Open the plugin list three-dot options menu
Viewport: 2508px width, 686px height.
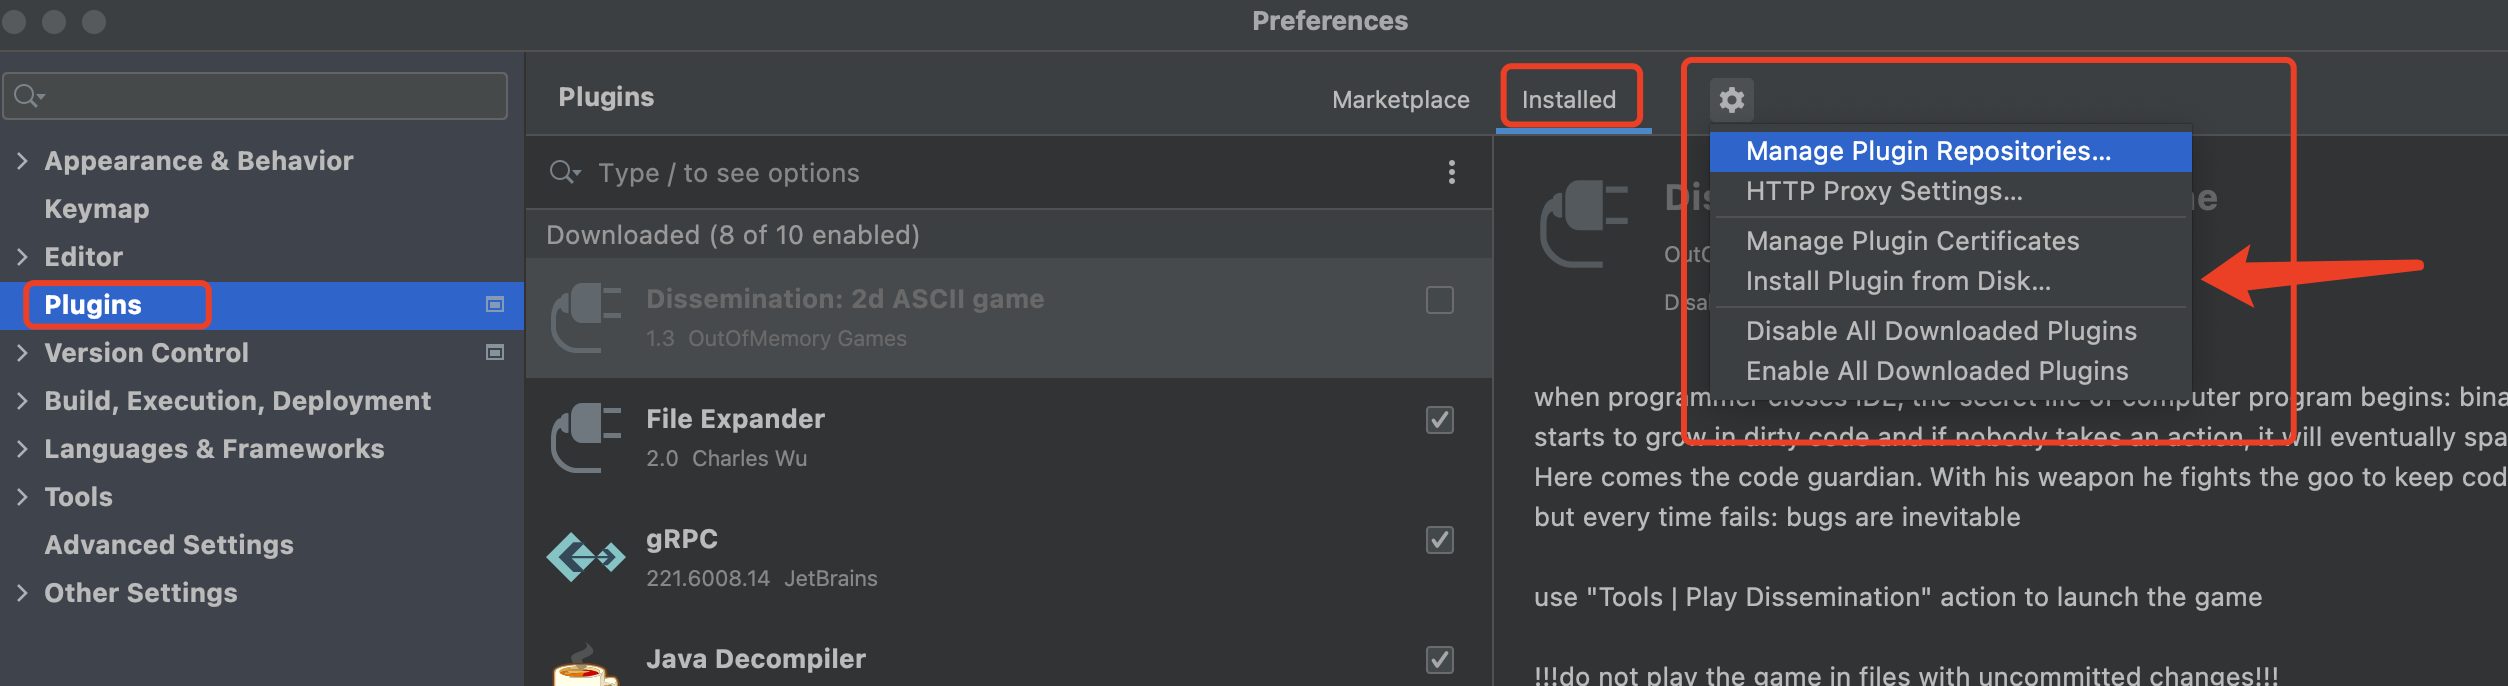(x=1451, y=172)
